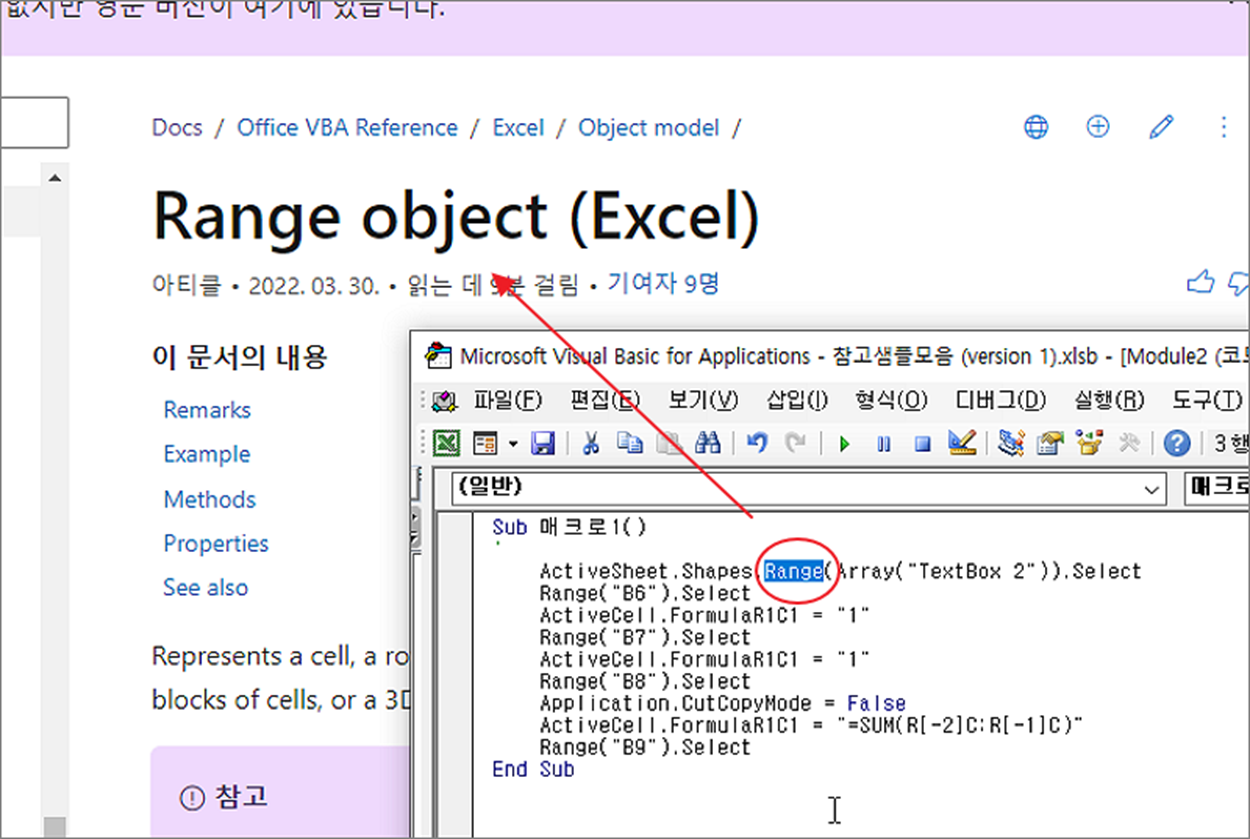Screen dimensions: 1250x839
Task: Click the Object model breadcrumb link
Action: click(649, 128)
